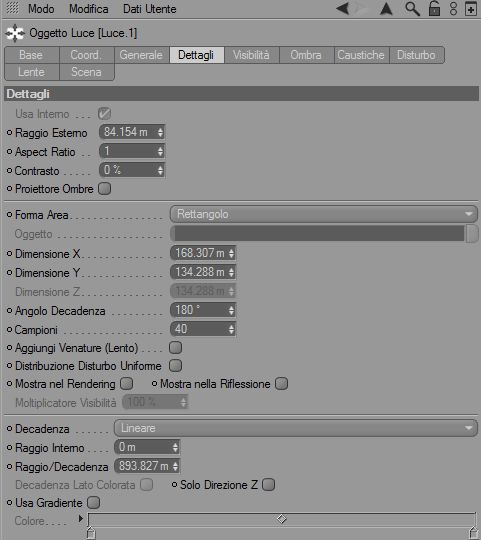Click animation dot beside Raggio/Decadenza
Screen dimensions: 481x540
(x=9, y=466)
